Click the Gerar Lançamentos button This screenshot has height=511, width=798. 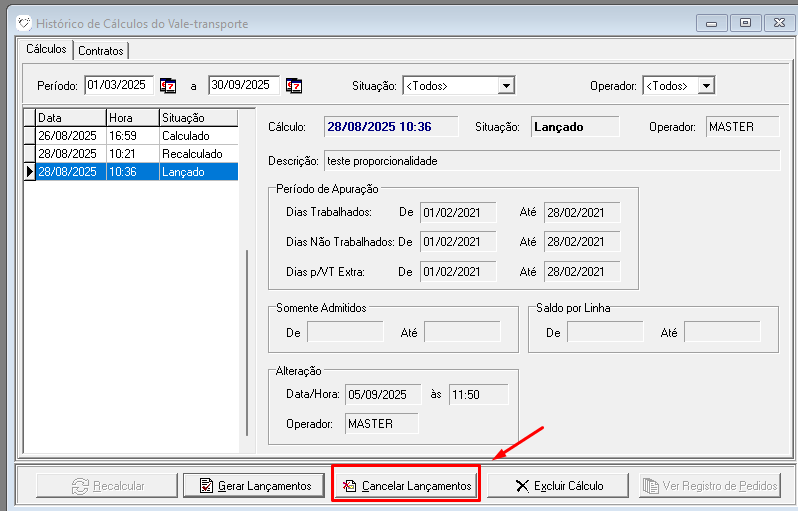pos(254,486)
